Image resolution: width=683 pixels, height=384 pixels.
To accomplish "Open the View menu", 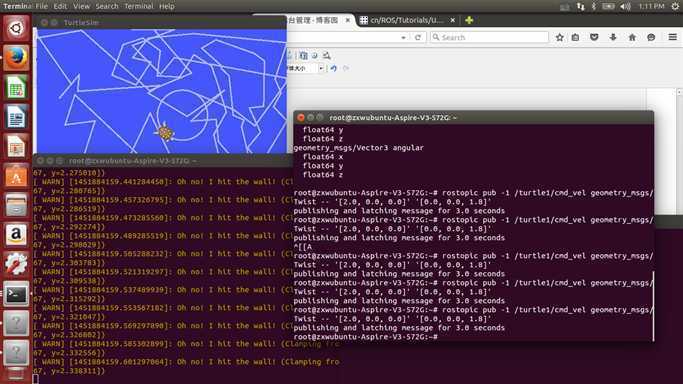I will (x=81, y=6).
